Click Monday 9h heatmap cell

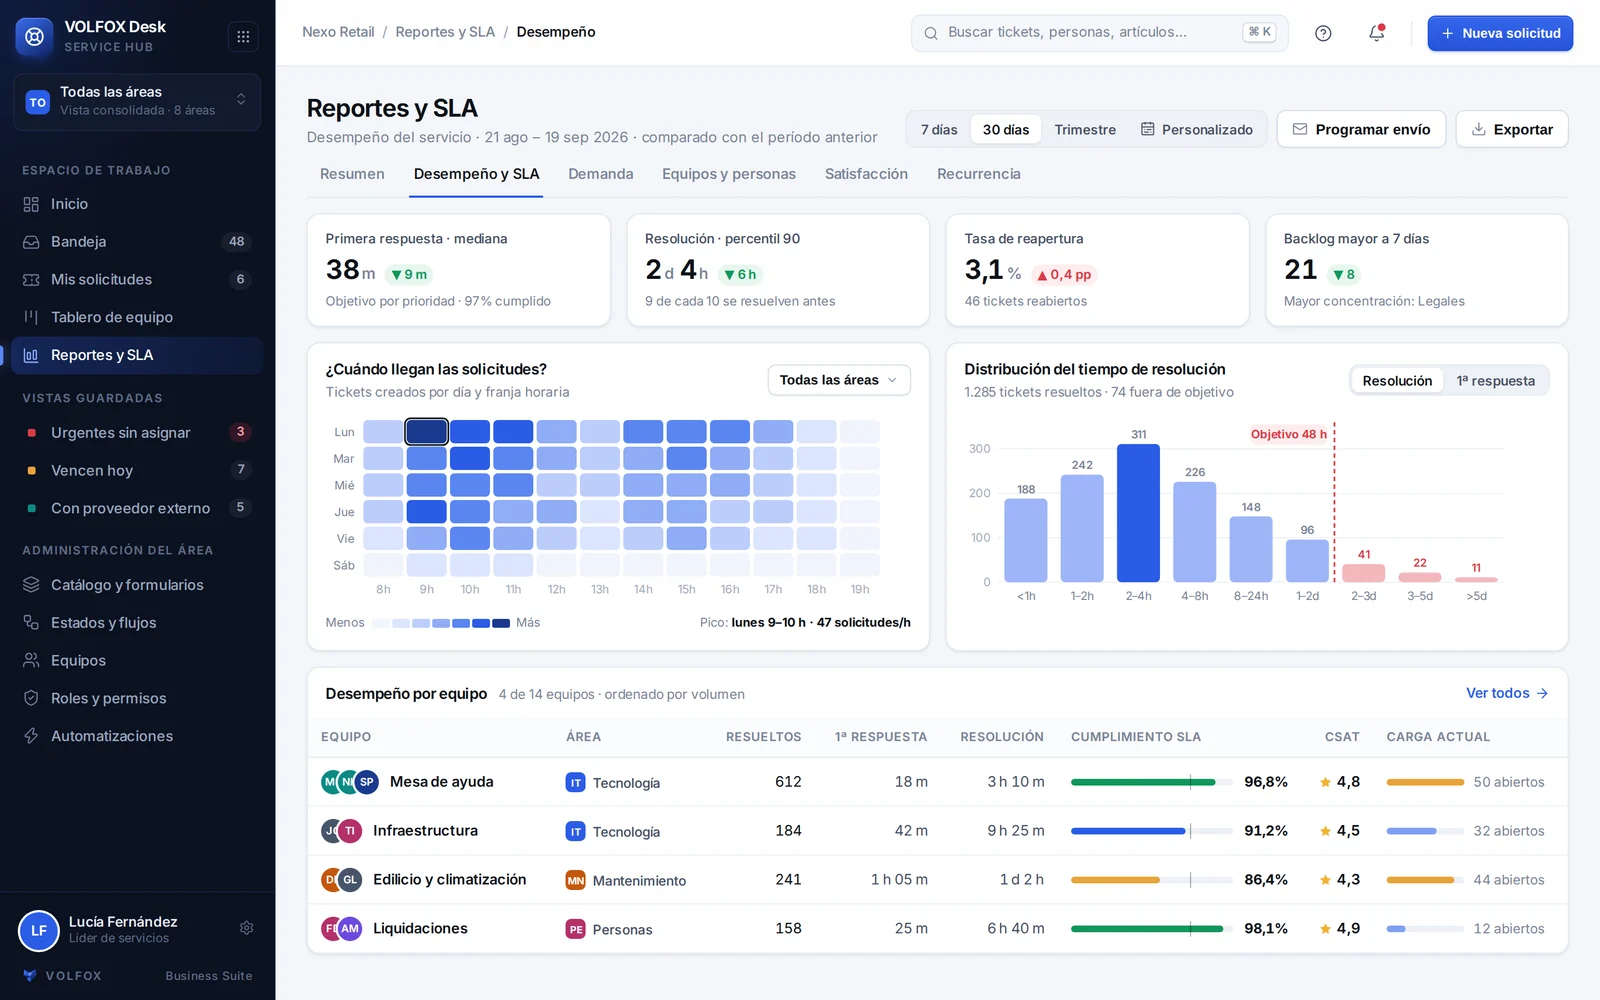[426, 432]
